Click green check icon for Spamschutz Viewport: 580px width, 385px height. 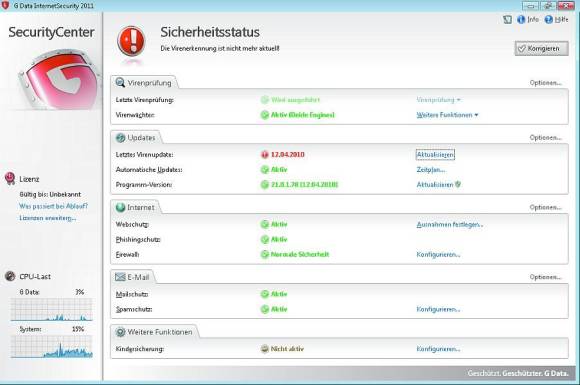point(264,309)
